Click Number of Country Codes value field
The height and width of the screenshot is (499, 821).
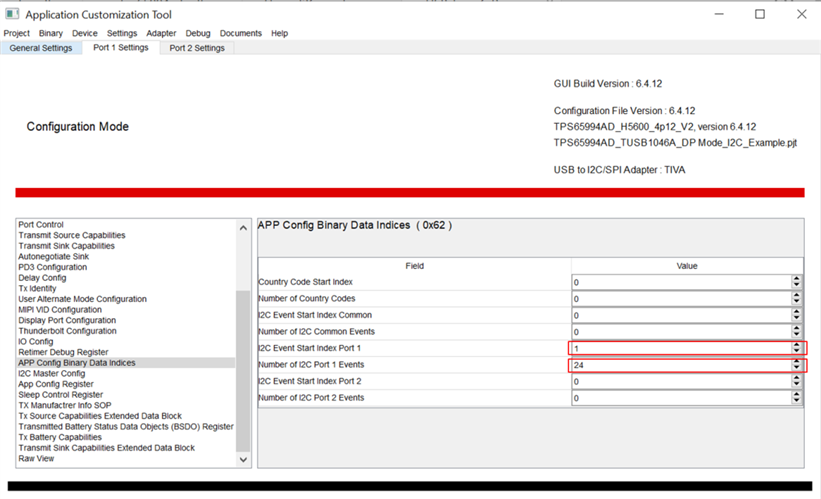click(681, 299)
